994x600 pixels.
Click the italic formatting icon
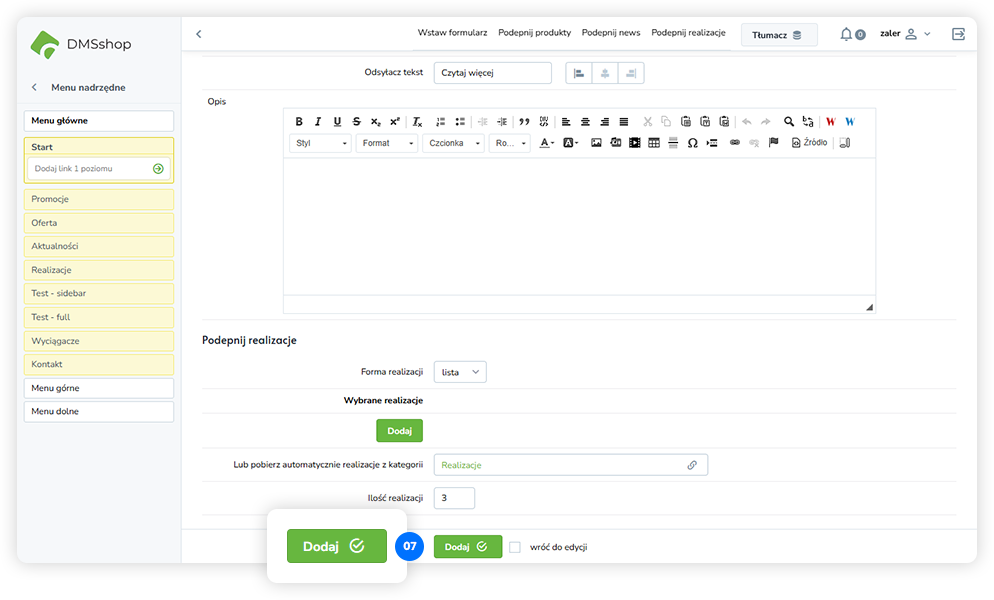318,122
